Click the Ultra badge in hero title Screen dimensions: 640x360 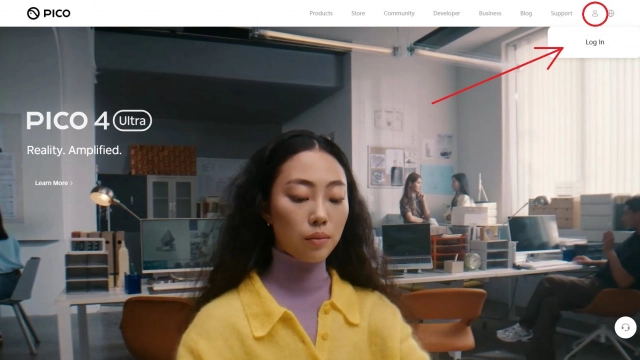click(x=132, y=121)
